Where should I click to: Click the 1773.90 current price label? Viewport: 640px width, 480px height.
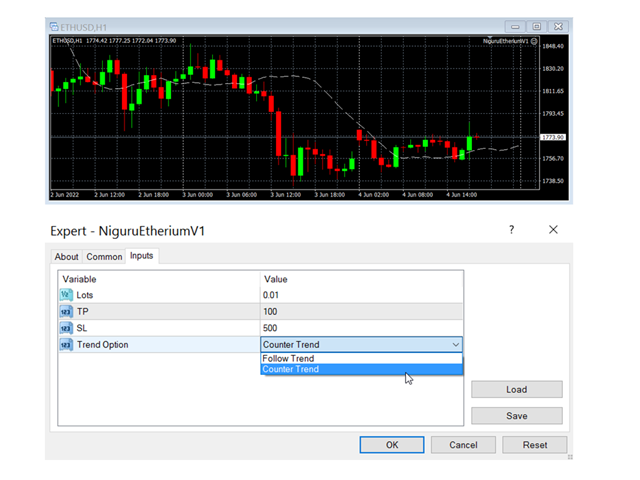[x=553, y=137]
